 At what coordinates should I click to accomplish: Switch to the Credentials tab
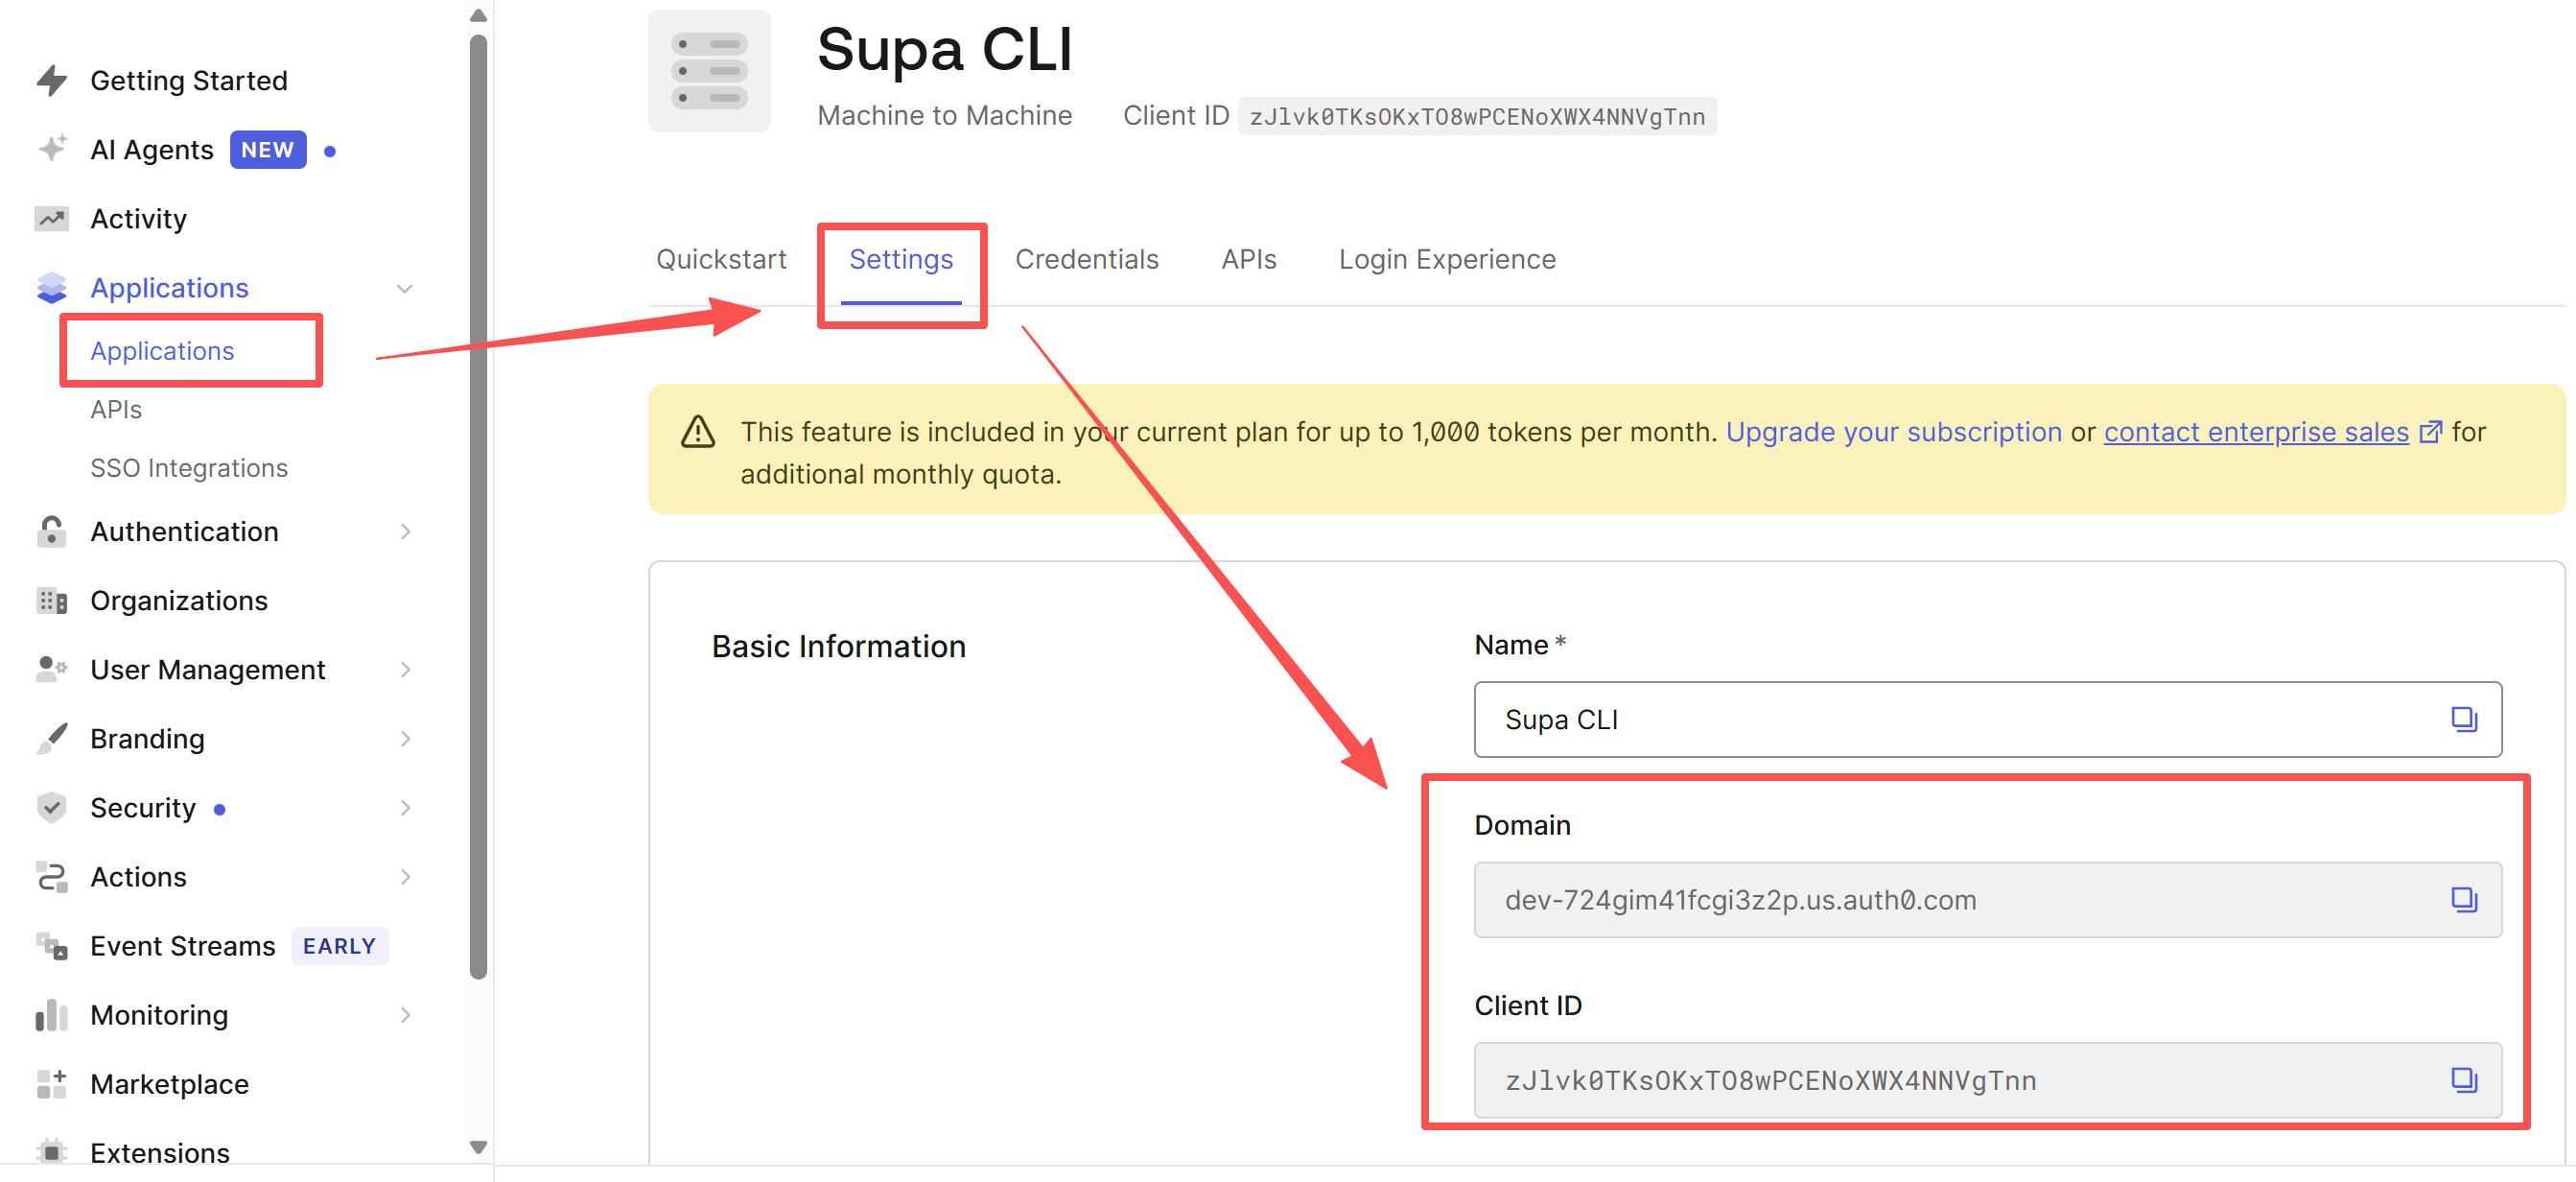tap(1086, 259)
